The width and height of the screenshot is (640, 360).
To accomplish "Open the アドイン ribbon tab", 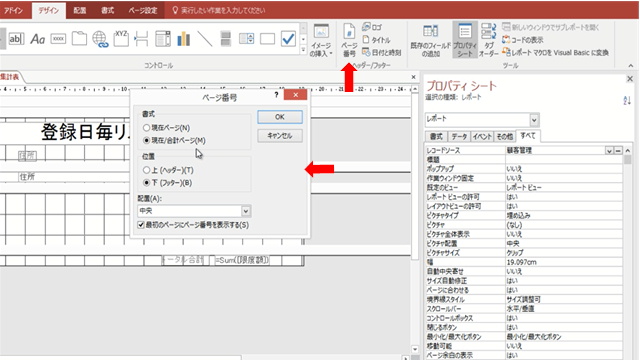I will tap(13, 10).
